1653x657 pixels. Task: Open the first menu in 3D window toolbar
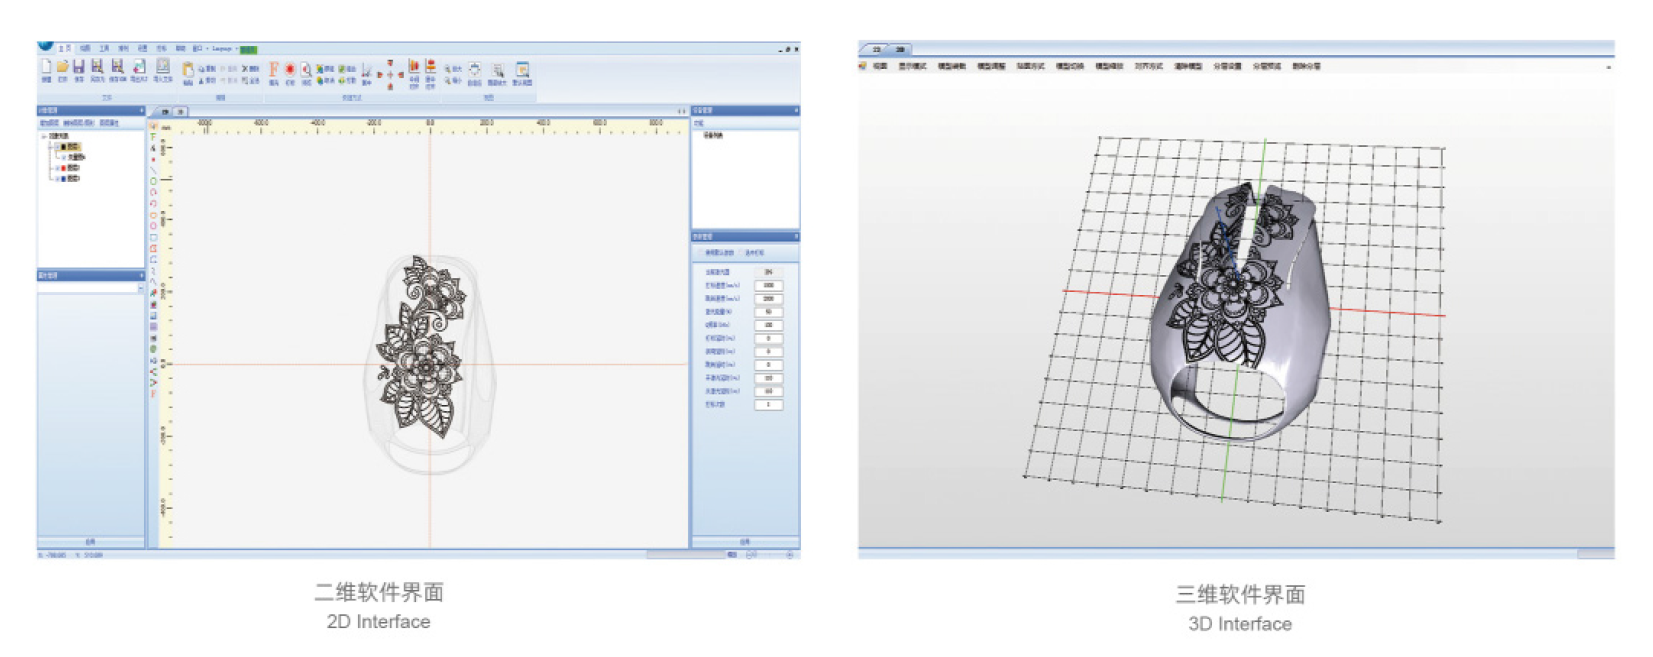click(x=879, y=66)
